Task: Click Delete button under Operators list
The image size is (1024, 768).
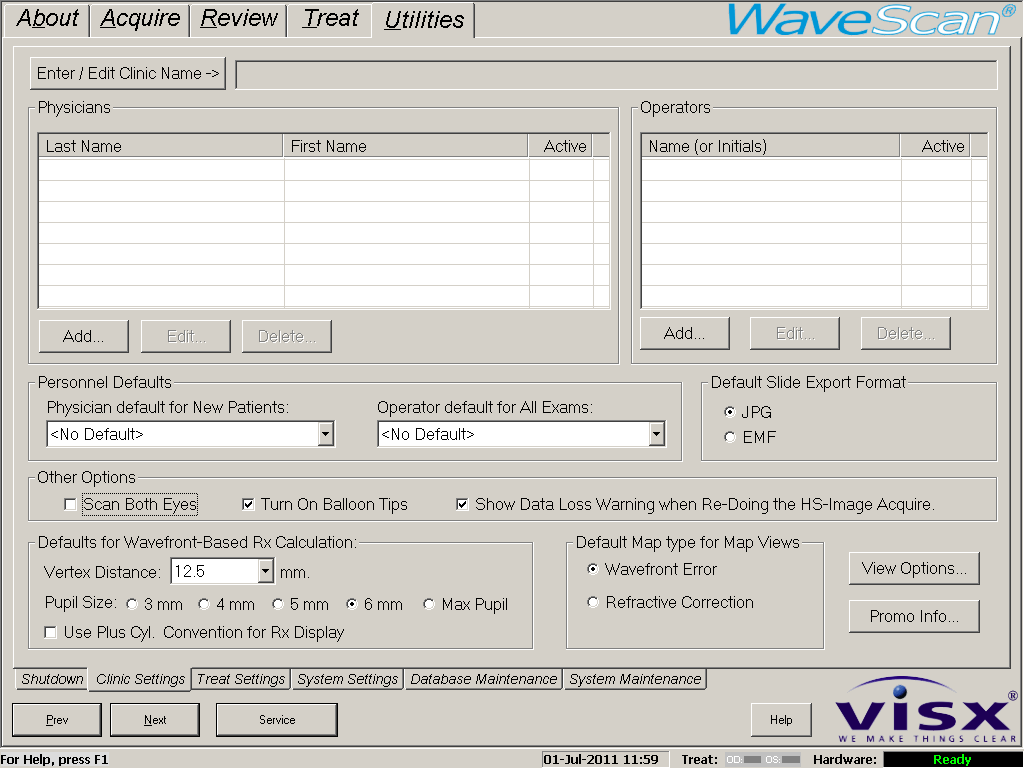Action: (906, 334)
